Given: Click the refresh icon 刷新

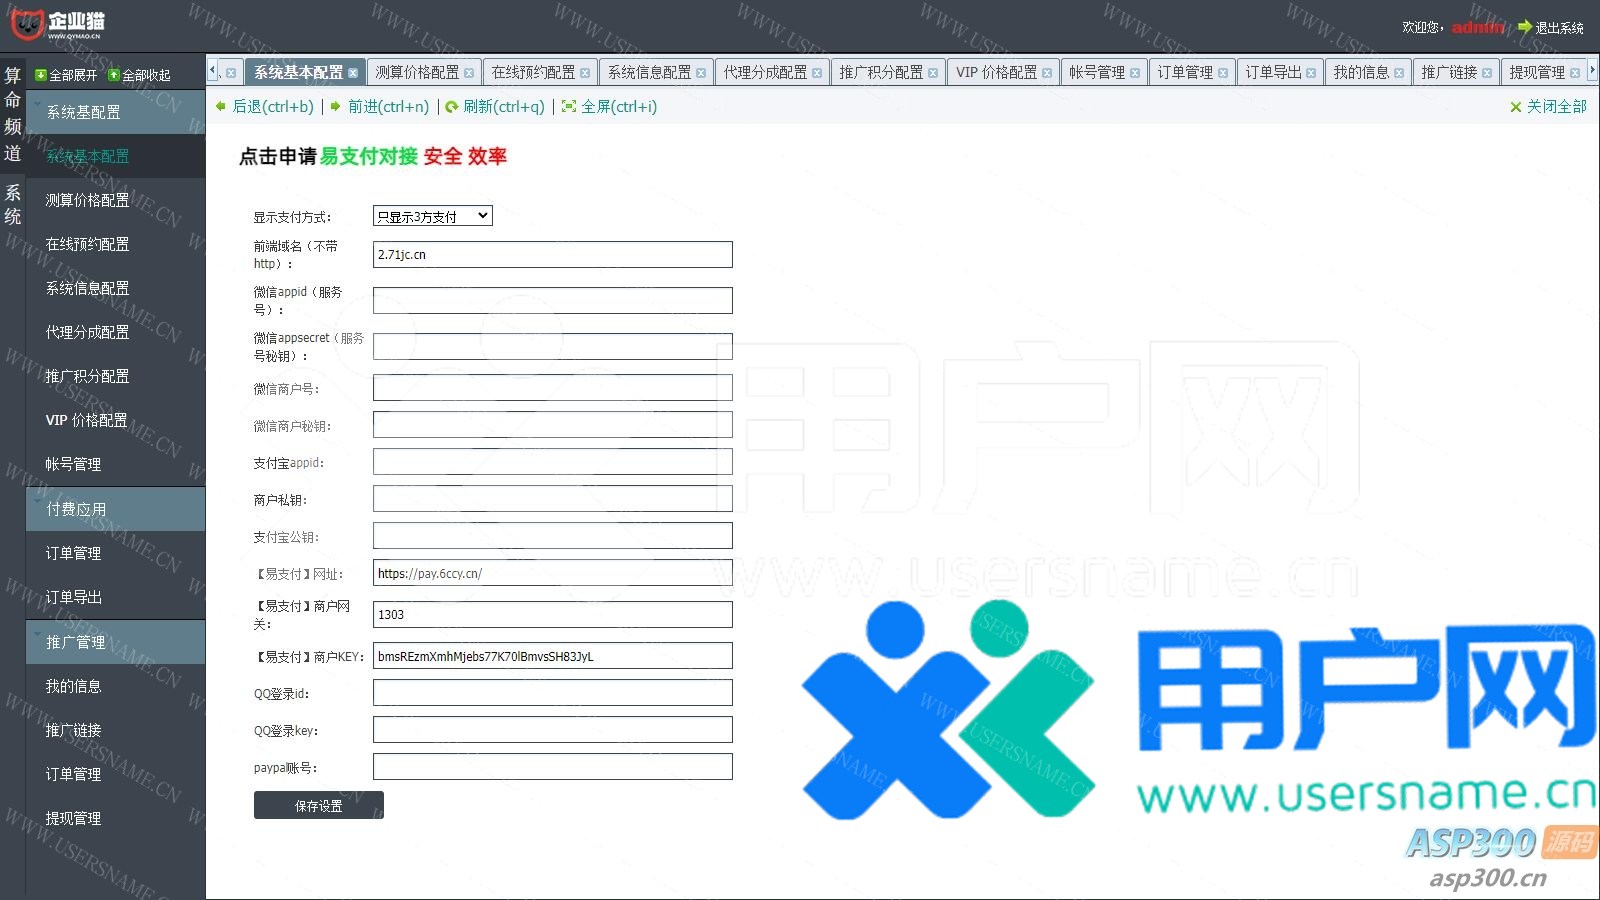Looking at the screenshot, I should 452,106.
